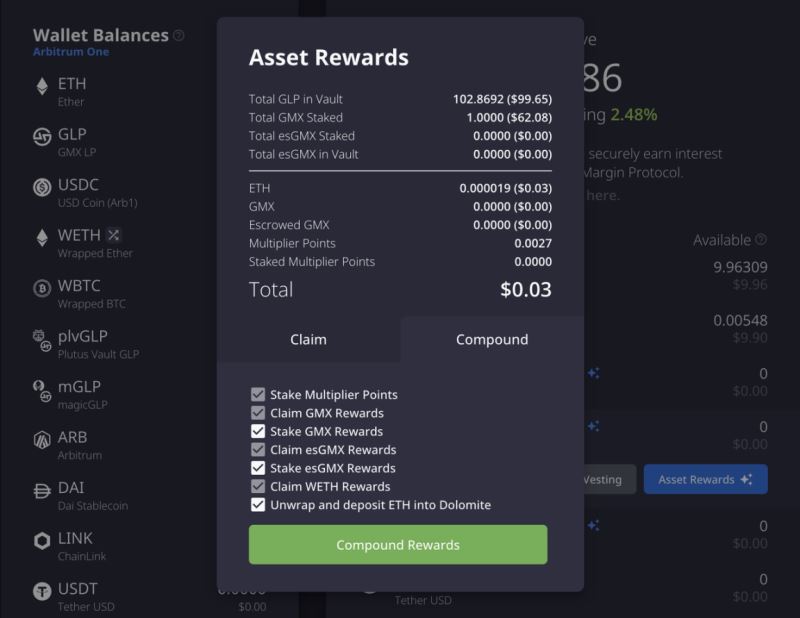Click the USDT Tether icon in the wallet list
Image resolution: width=800 pixels, height=618 pixels.
42,592
